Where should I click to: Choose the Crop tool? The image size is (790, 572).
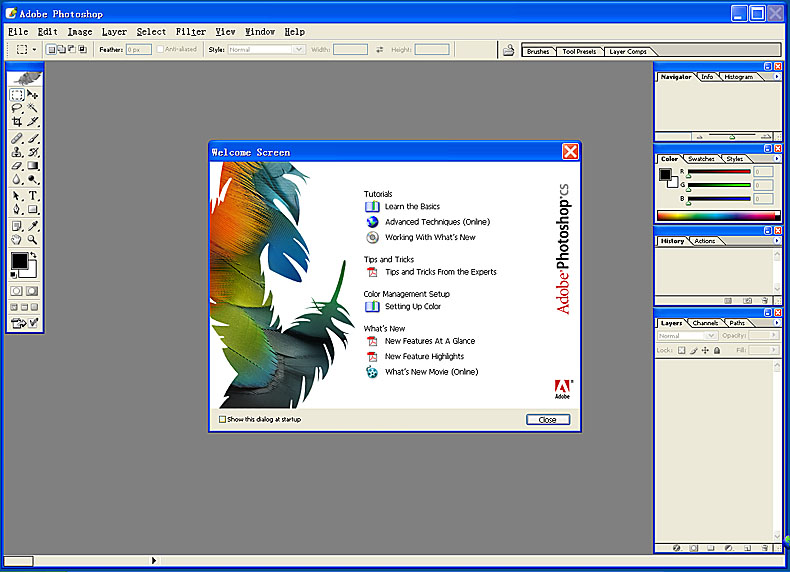click(x=17, y=122)
